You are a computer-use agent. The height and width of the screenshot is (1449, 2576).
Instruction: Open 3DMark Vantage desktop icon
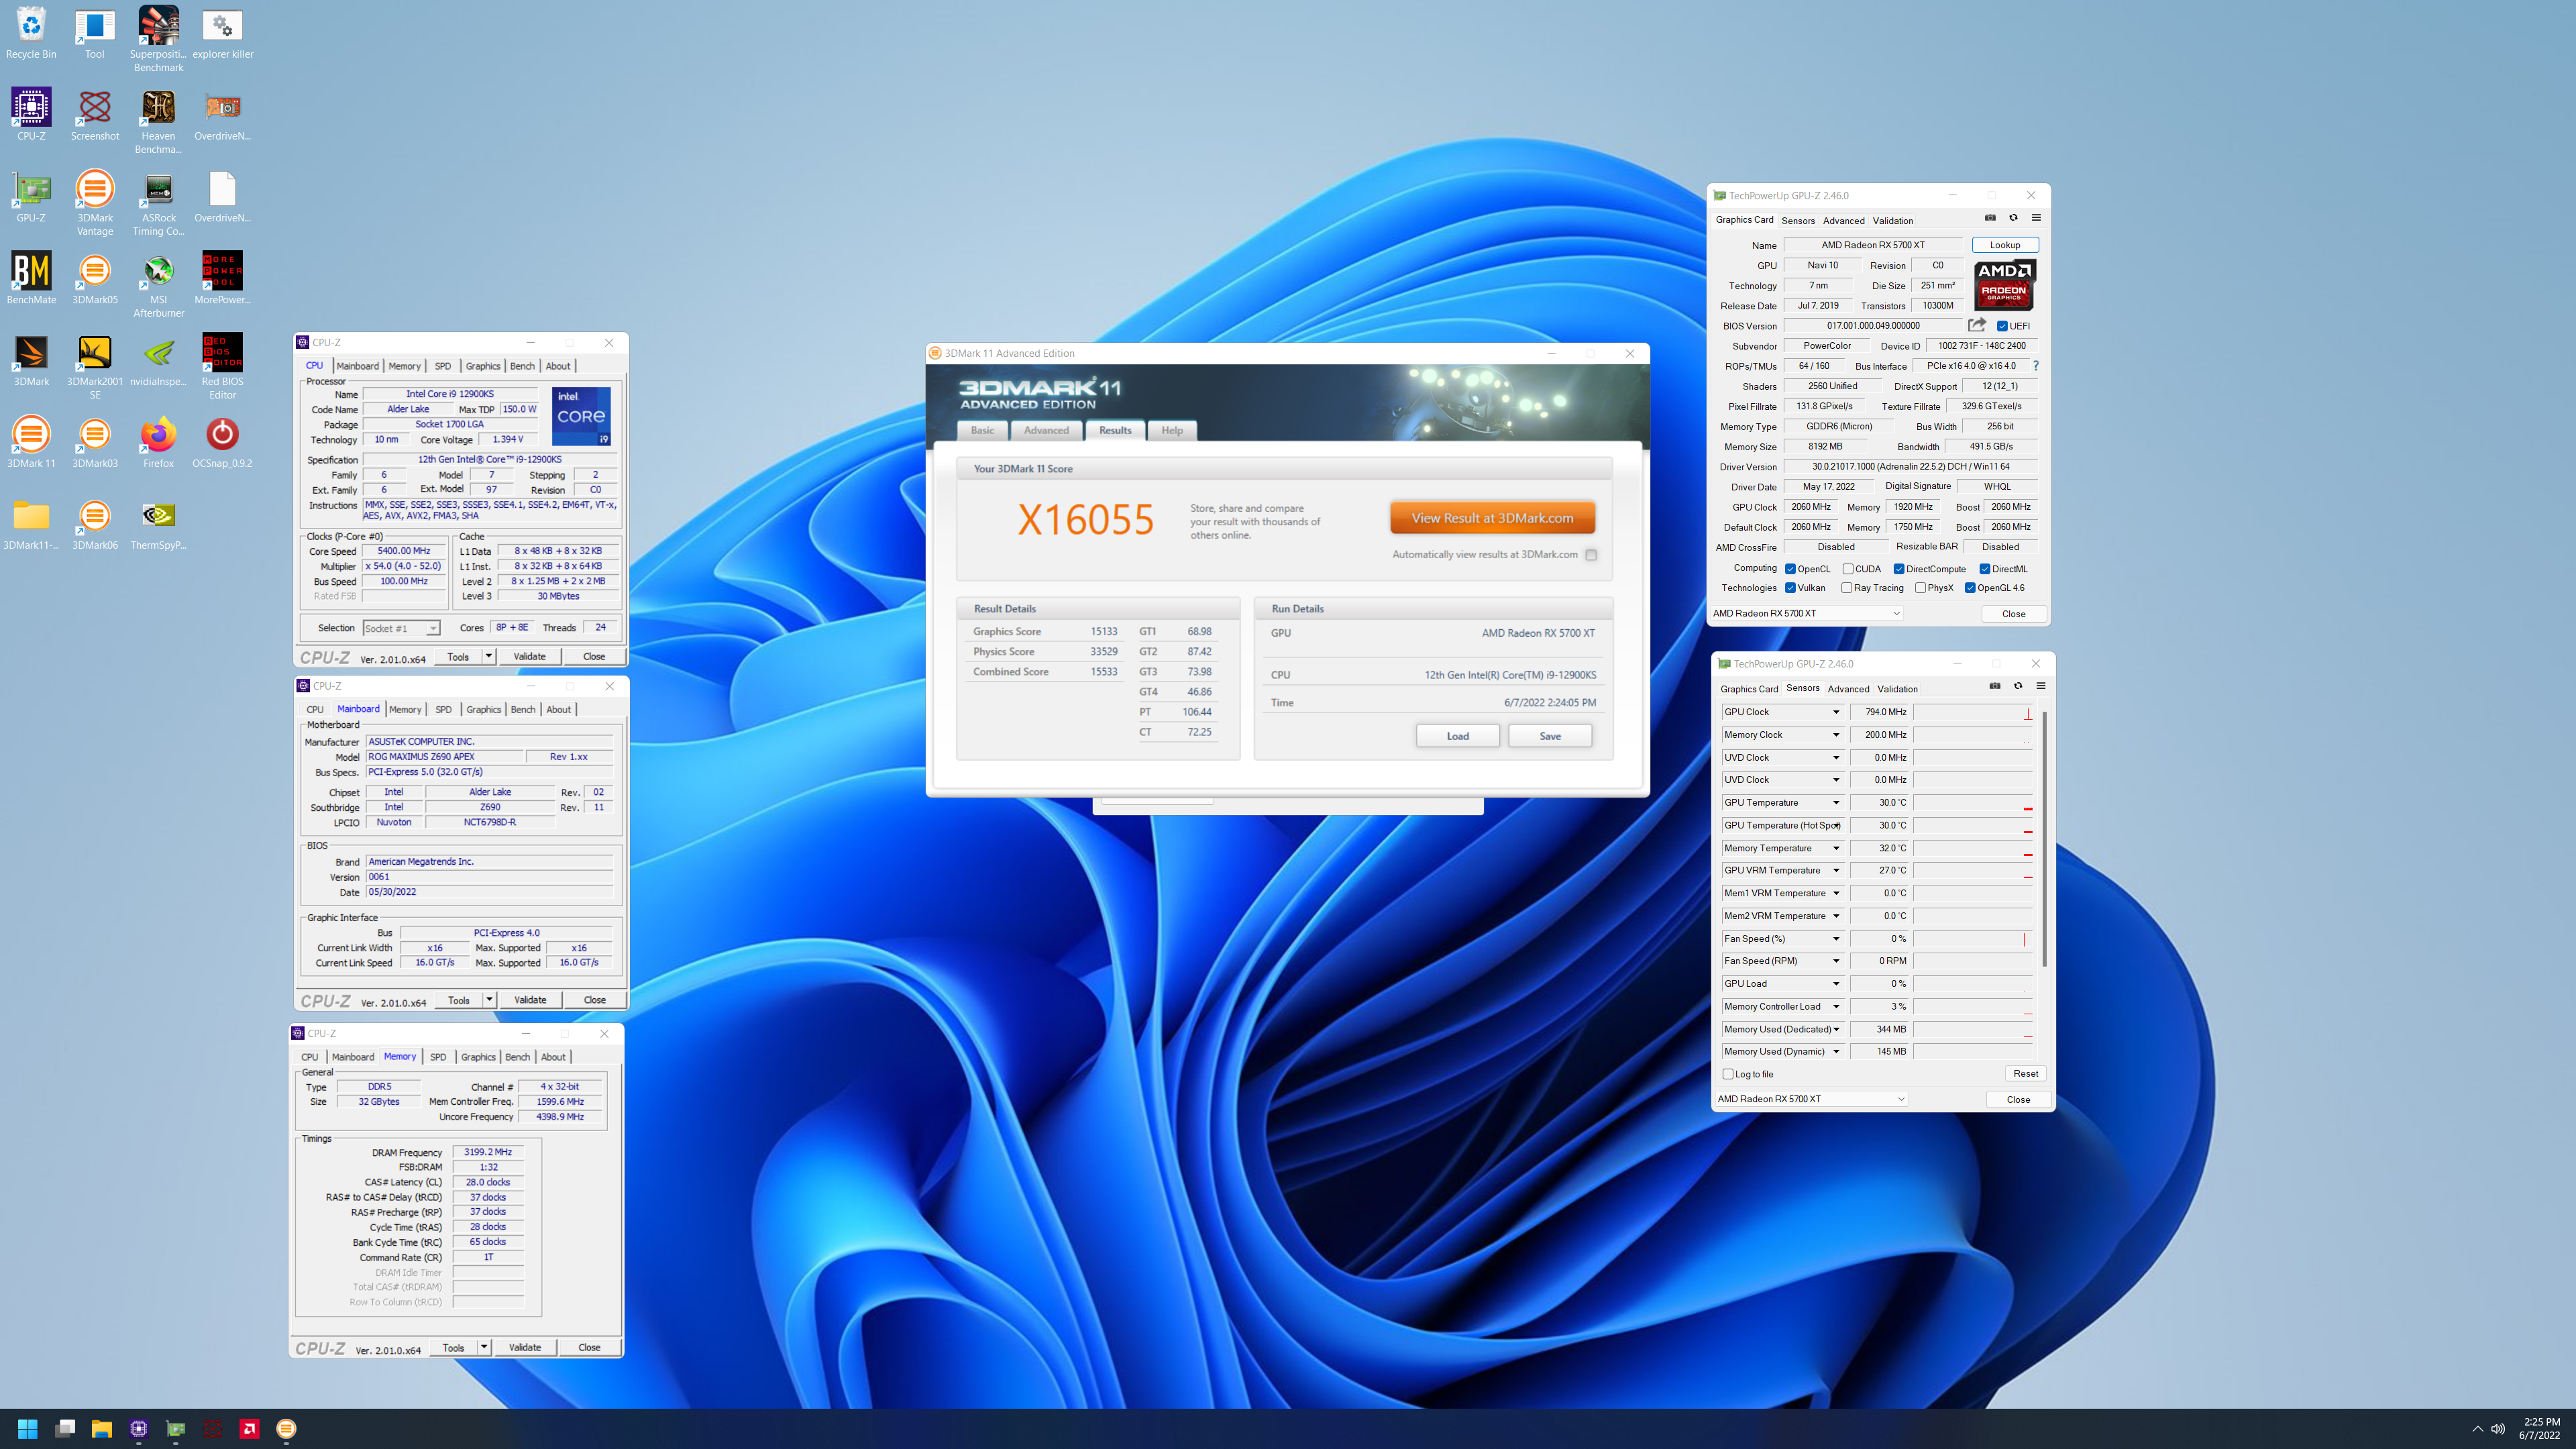pyautogui.click(x=95, y=203)
